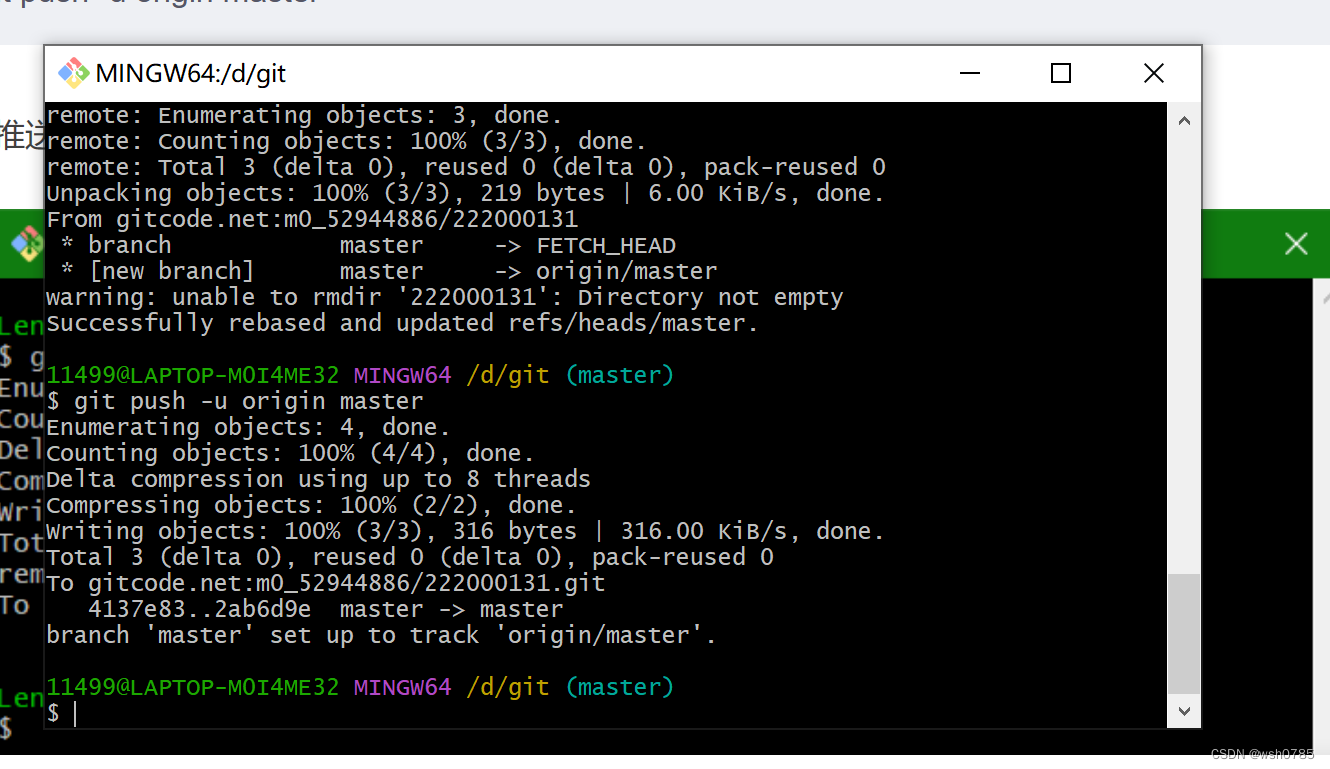Click the '[new branch]' line
The image size is (1330, 769).
coord(389,271)
